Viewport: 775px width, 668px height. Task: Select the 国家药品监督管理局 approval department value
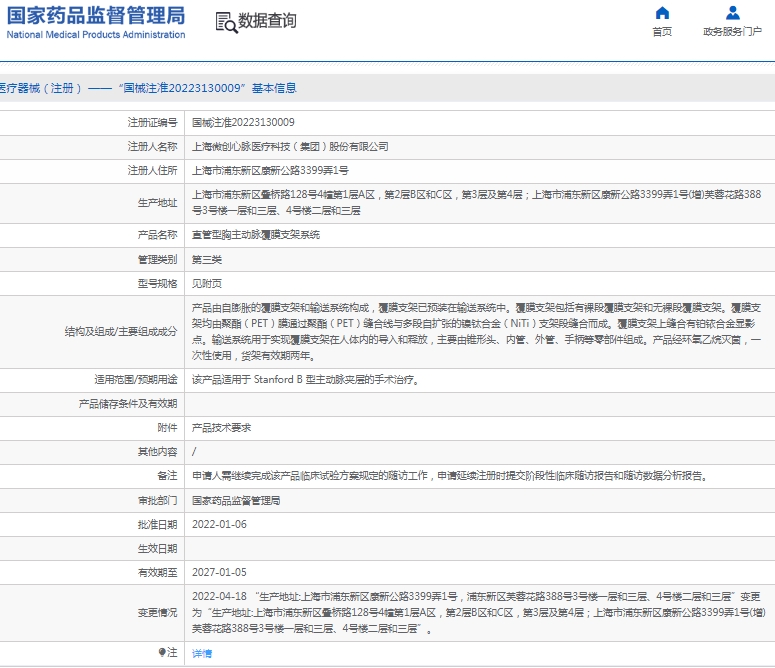[x=236, y=501]
